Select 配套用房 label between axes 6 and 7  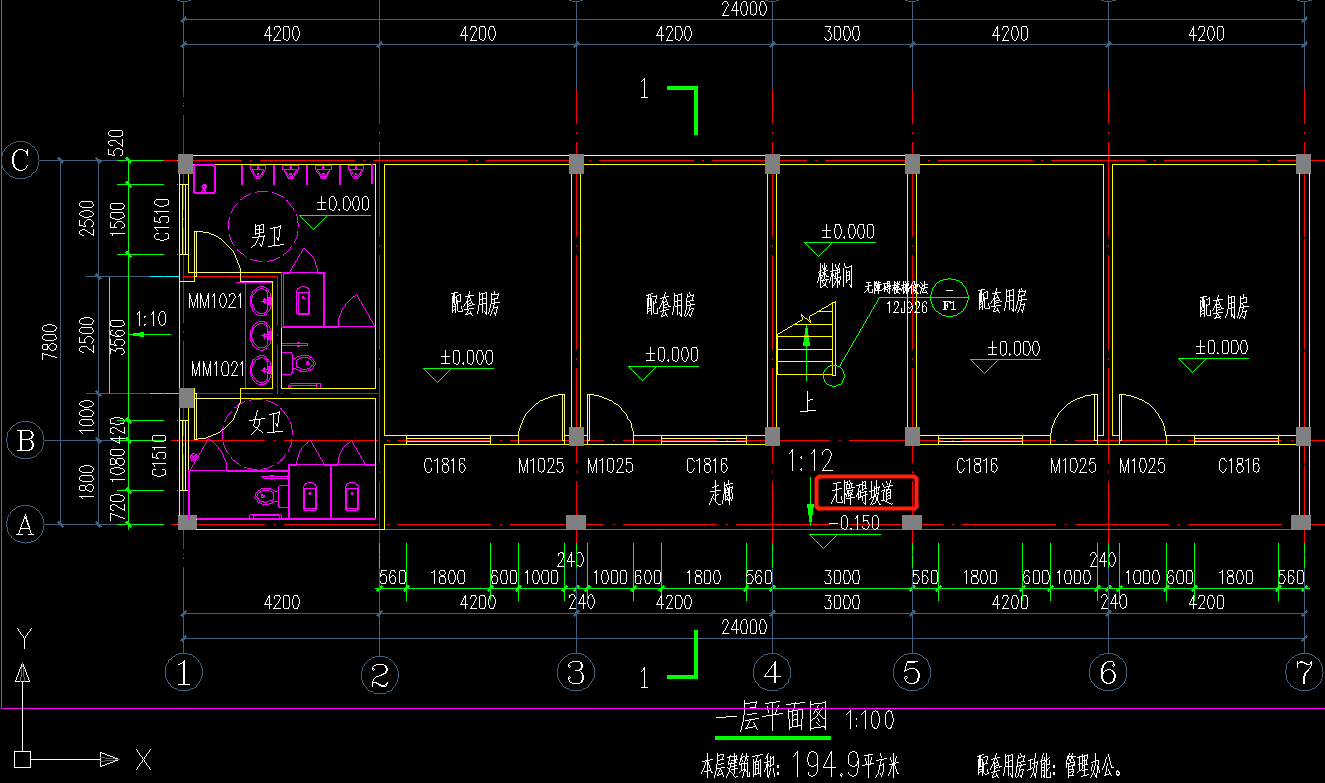click(1224, 308)
